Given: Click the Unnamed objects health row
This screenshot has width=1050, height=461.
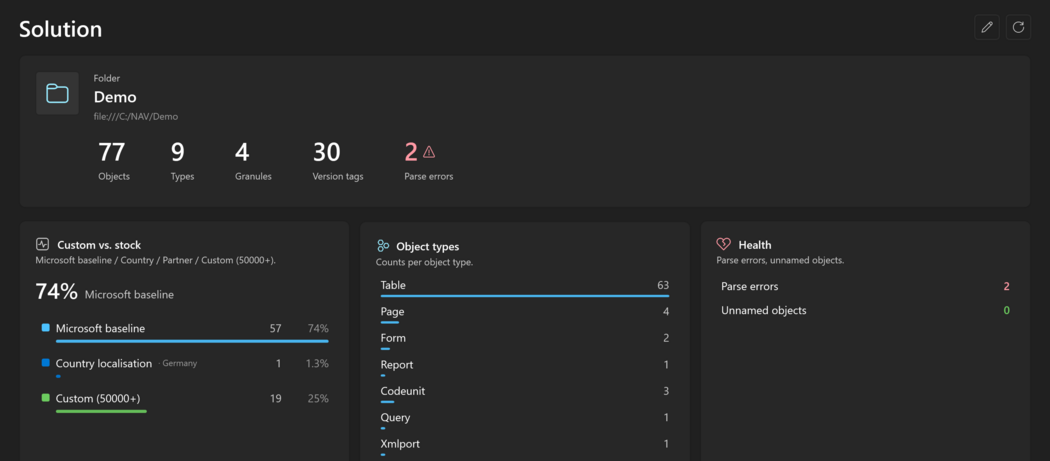Looking at the screenshot, I should point(865,310).
